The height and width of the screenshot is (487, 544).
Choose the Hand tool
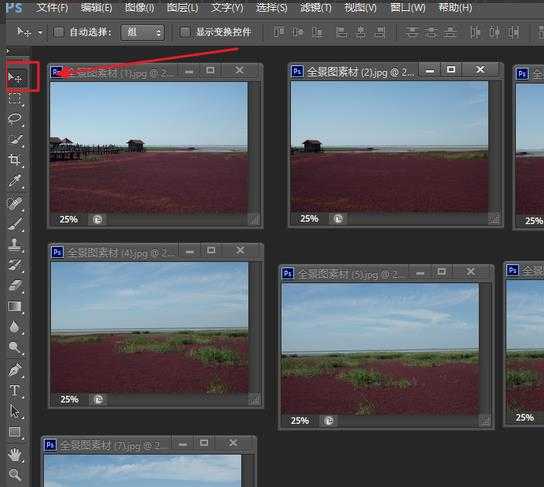click(15, 454)
